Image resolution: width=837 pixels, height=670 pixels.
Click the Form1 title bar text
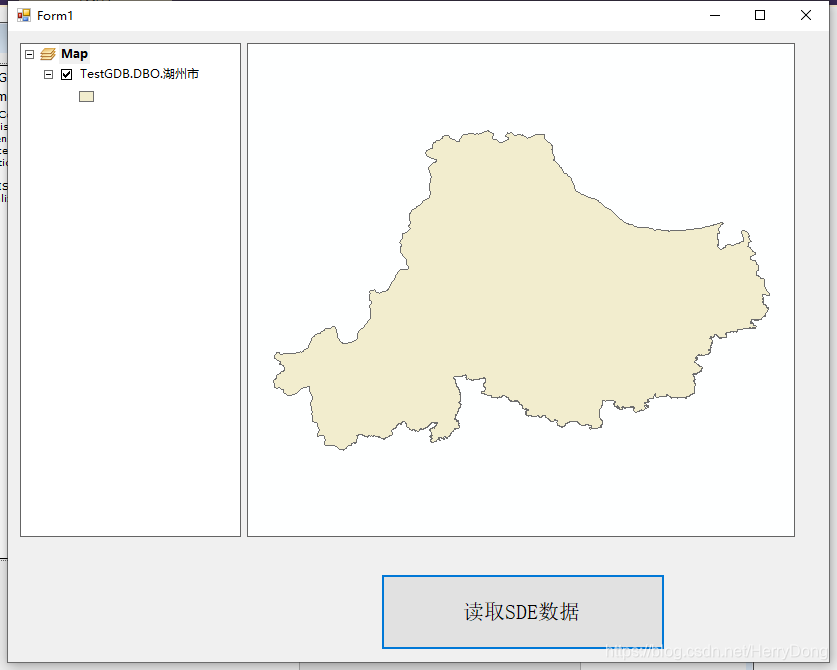click(54, 15)
